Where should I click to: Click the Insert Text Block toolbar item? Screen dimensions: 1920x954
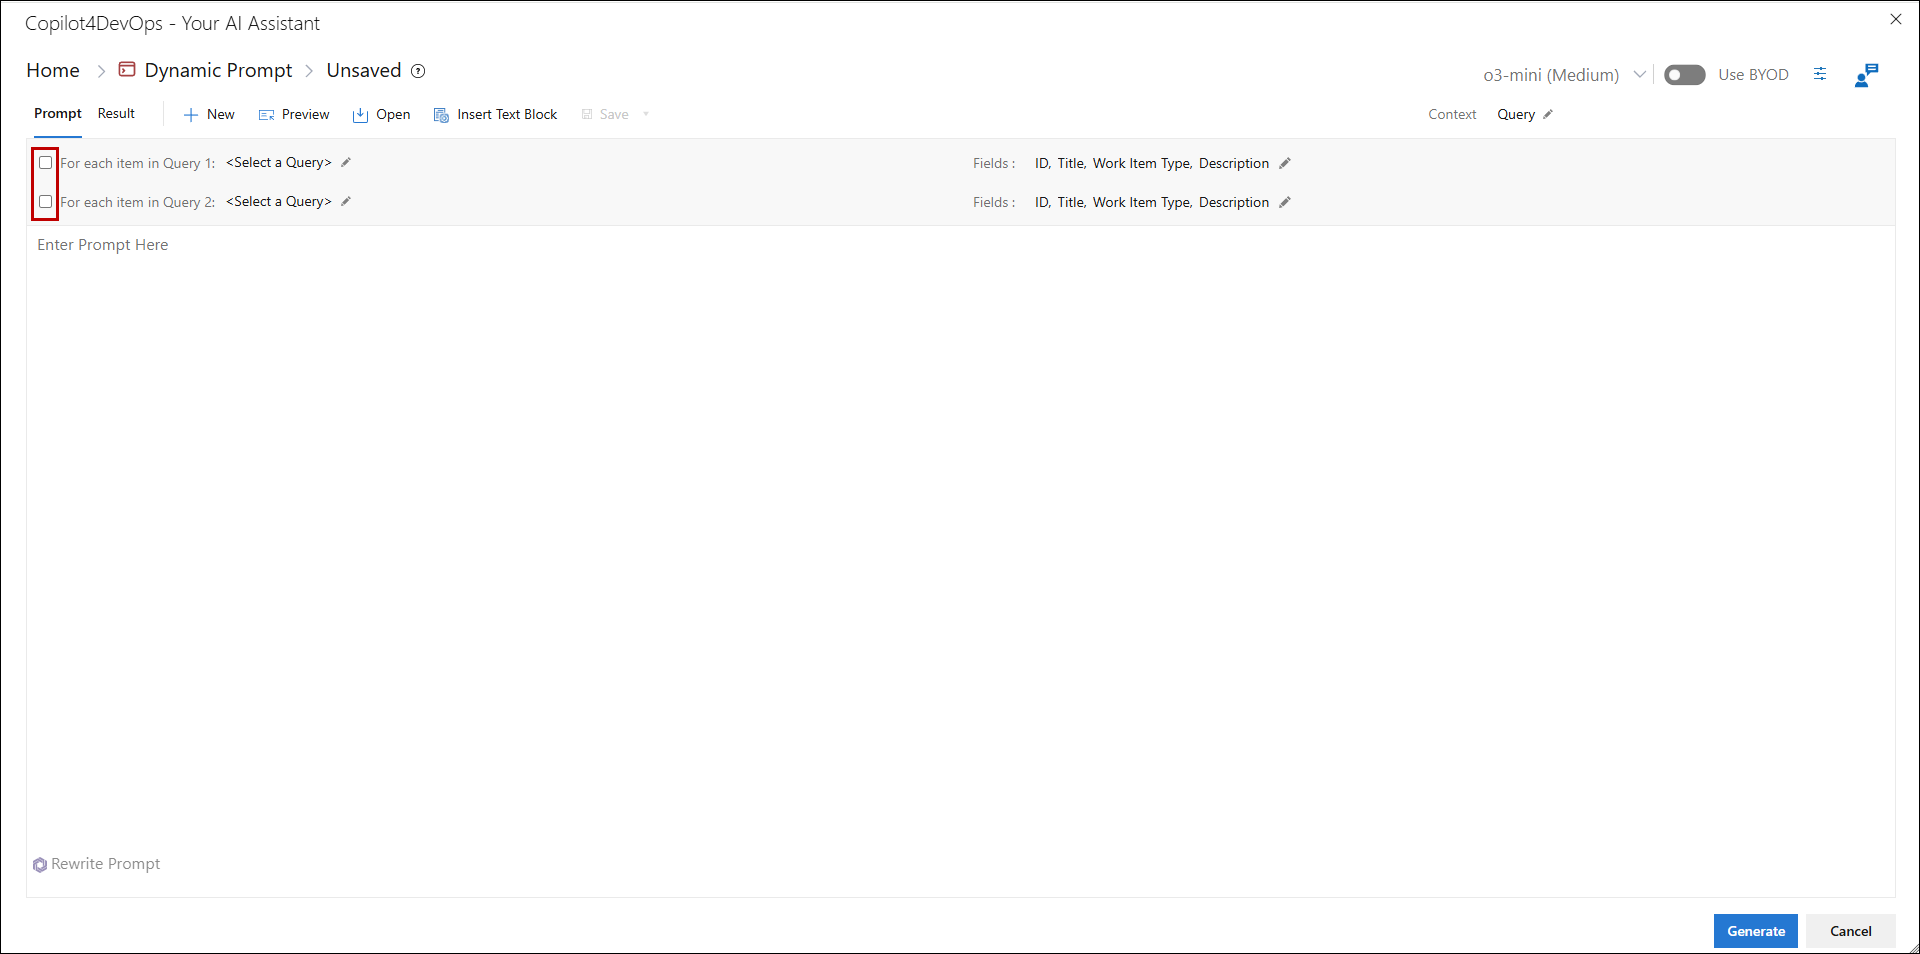click(496, 115)
